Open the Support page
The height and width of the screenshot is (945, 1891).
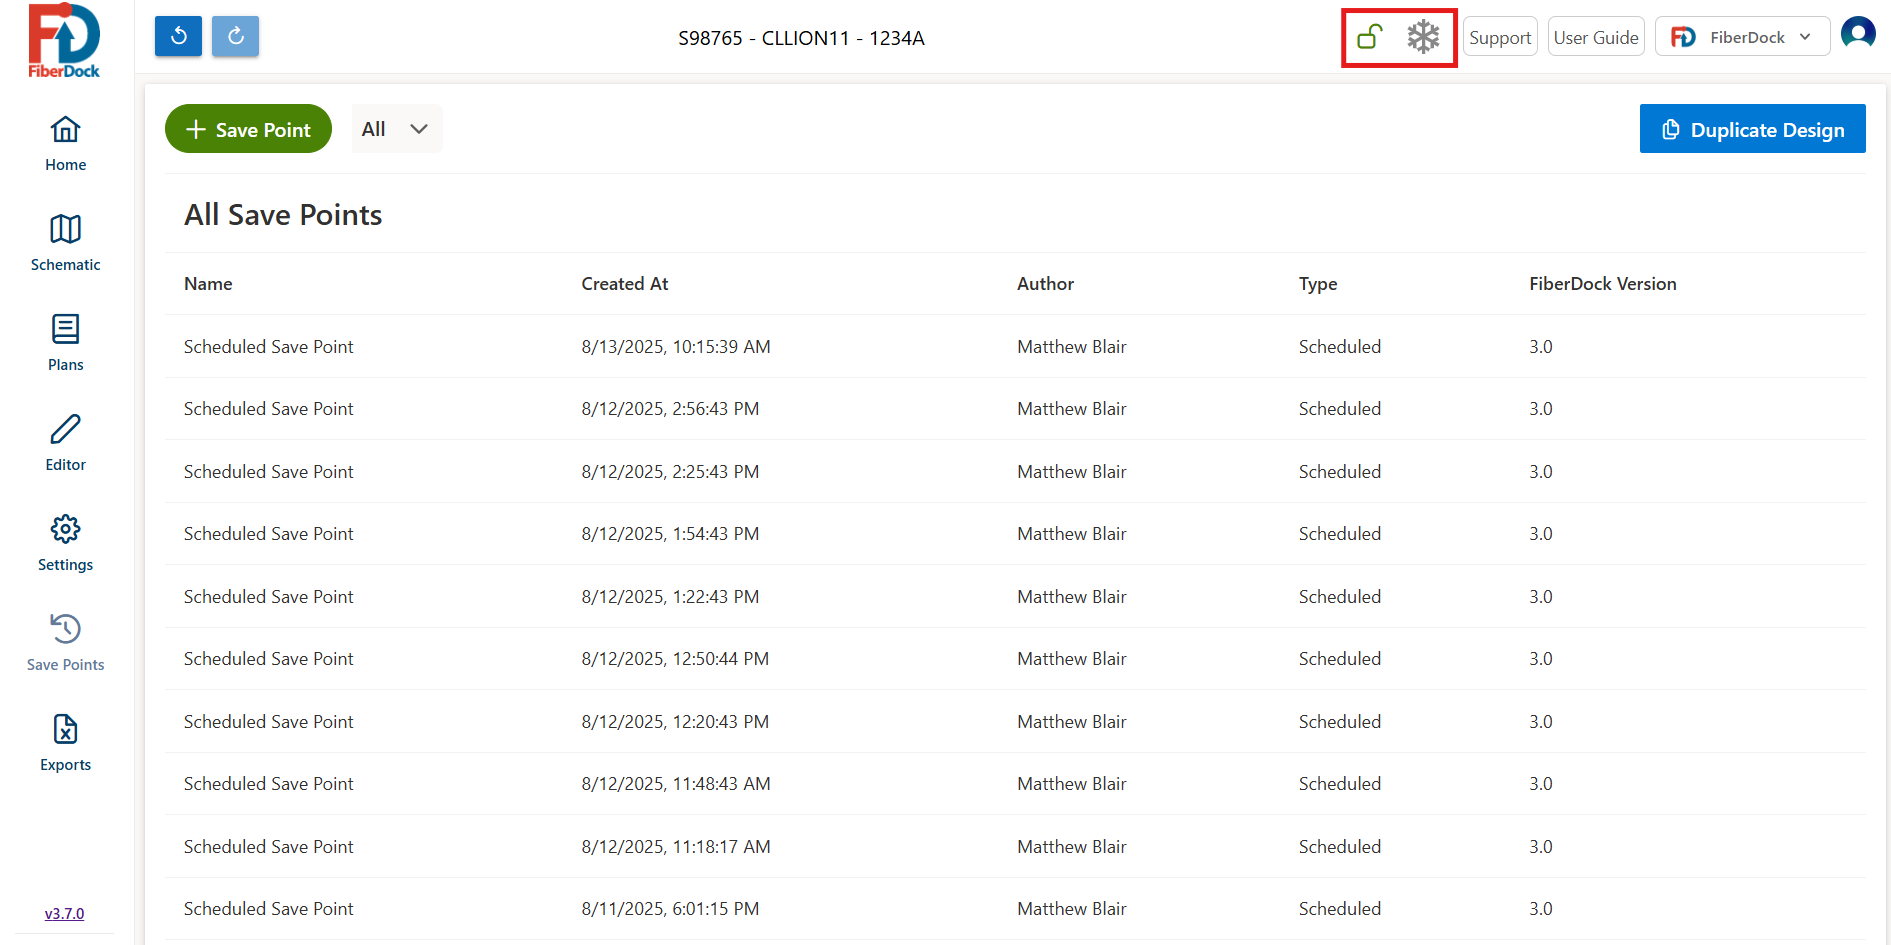click(1499, 37)
